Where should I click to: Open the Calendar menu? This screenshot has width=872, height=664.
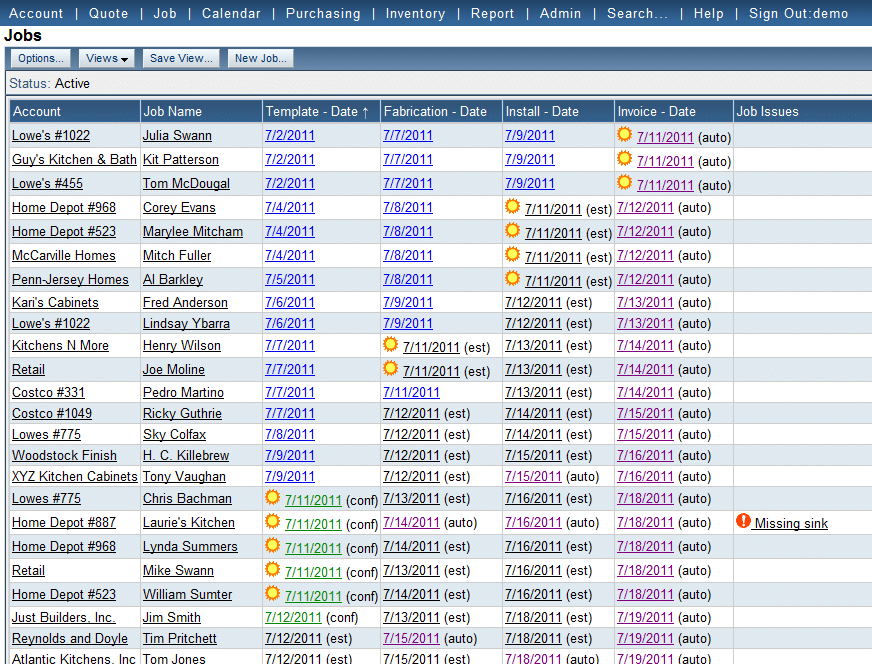(231, 13)
